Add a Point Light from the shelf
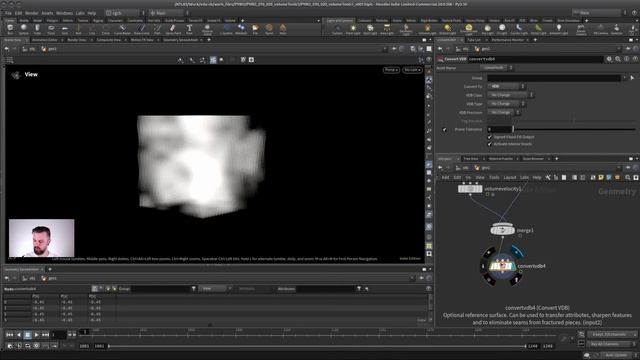Screen dimensions: 640x360 (353, 29)
